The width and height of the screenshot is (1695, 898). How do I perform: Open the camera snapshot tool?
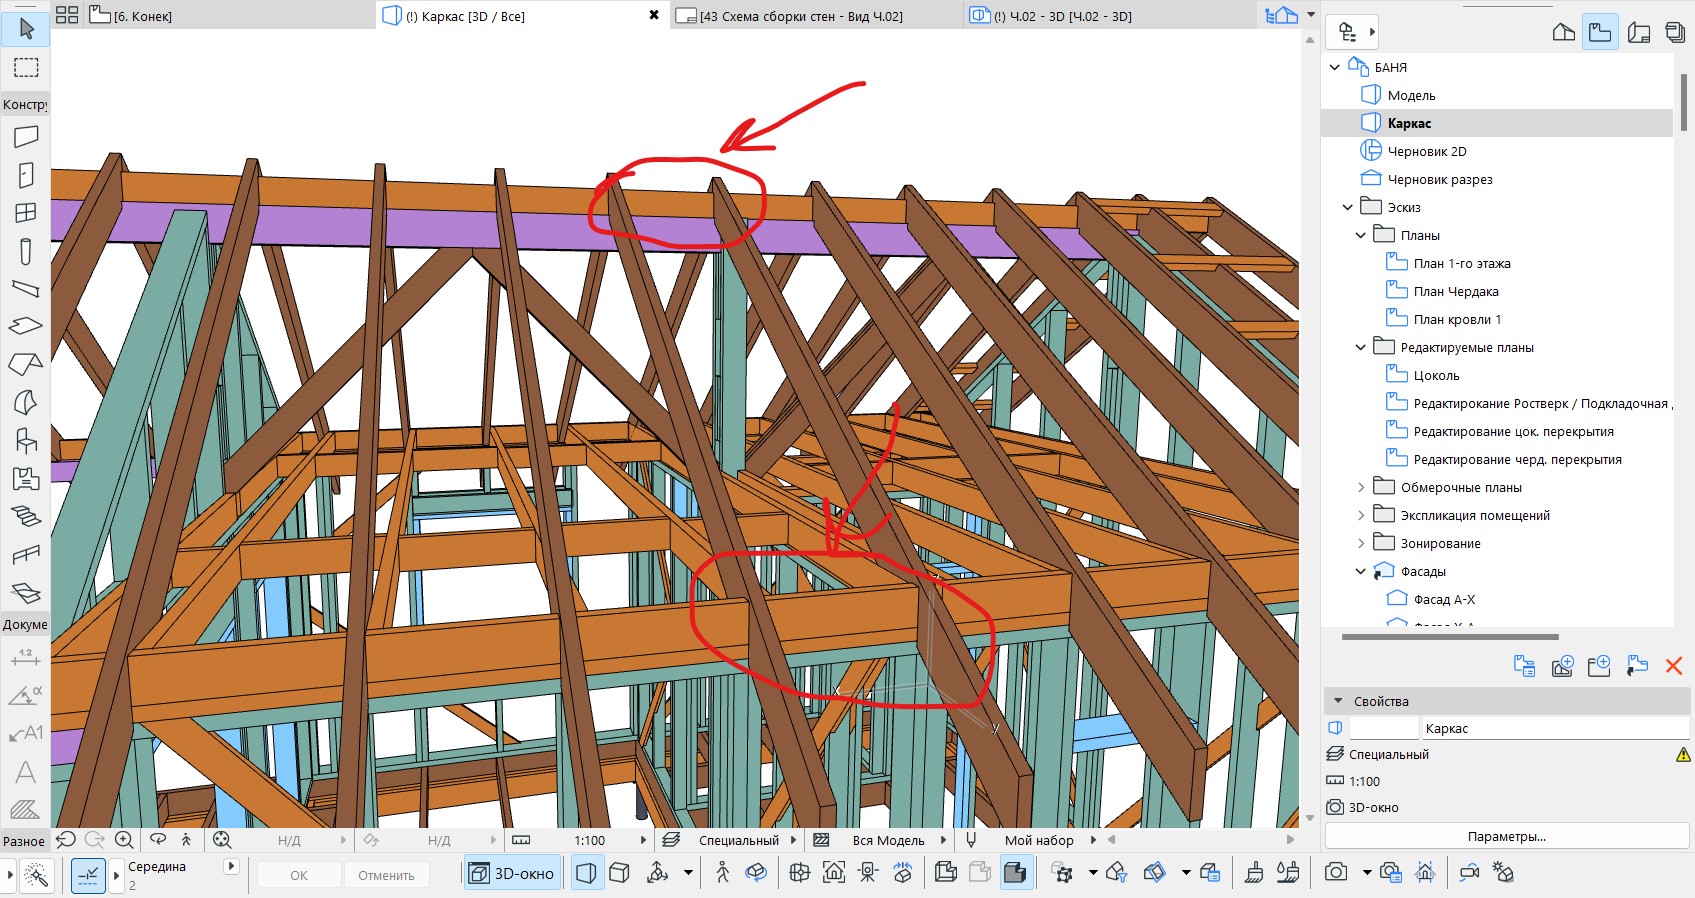[1336, 873]
